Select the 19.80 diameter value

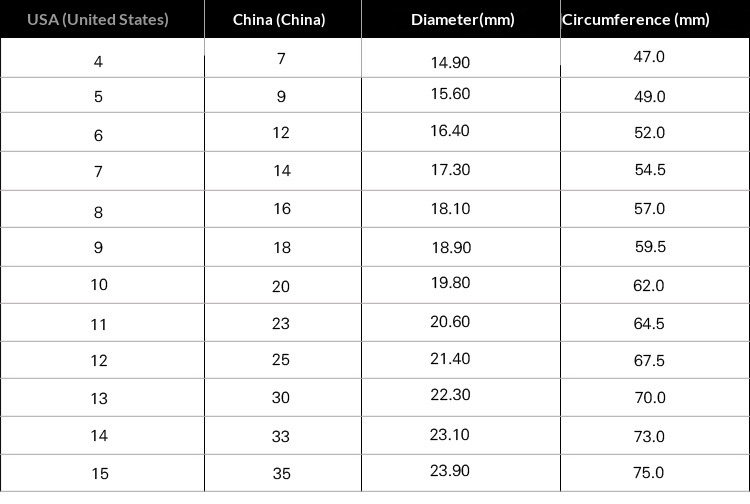(450, 283)
